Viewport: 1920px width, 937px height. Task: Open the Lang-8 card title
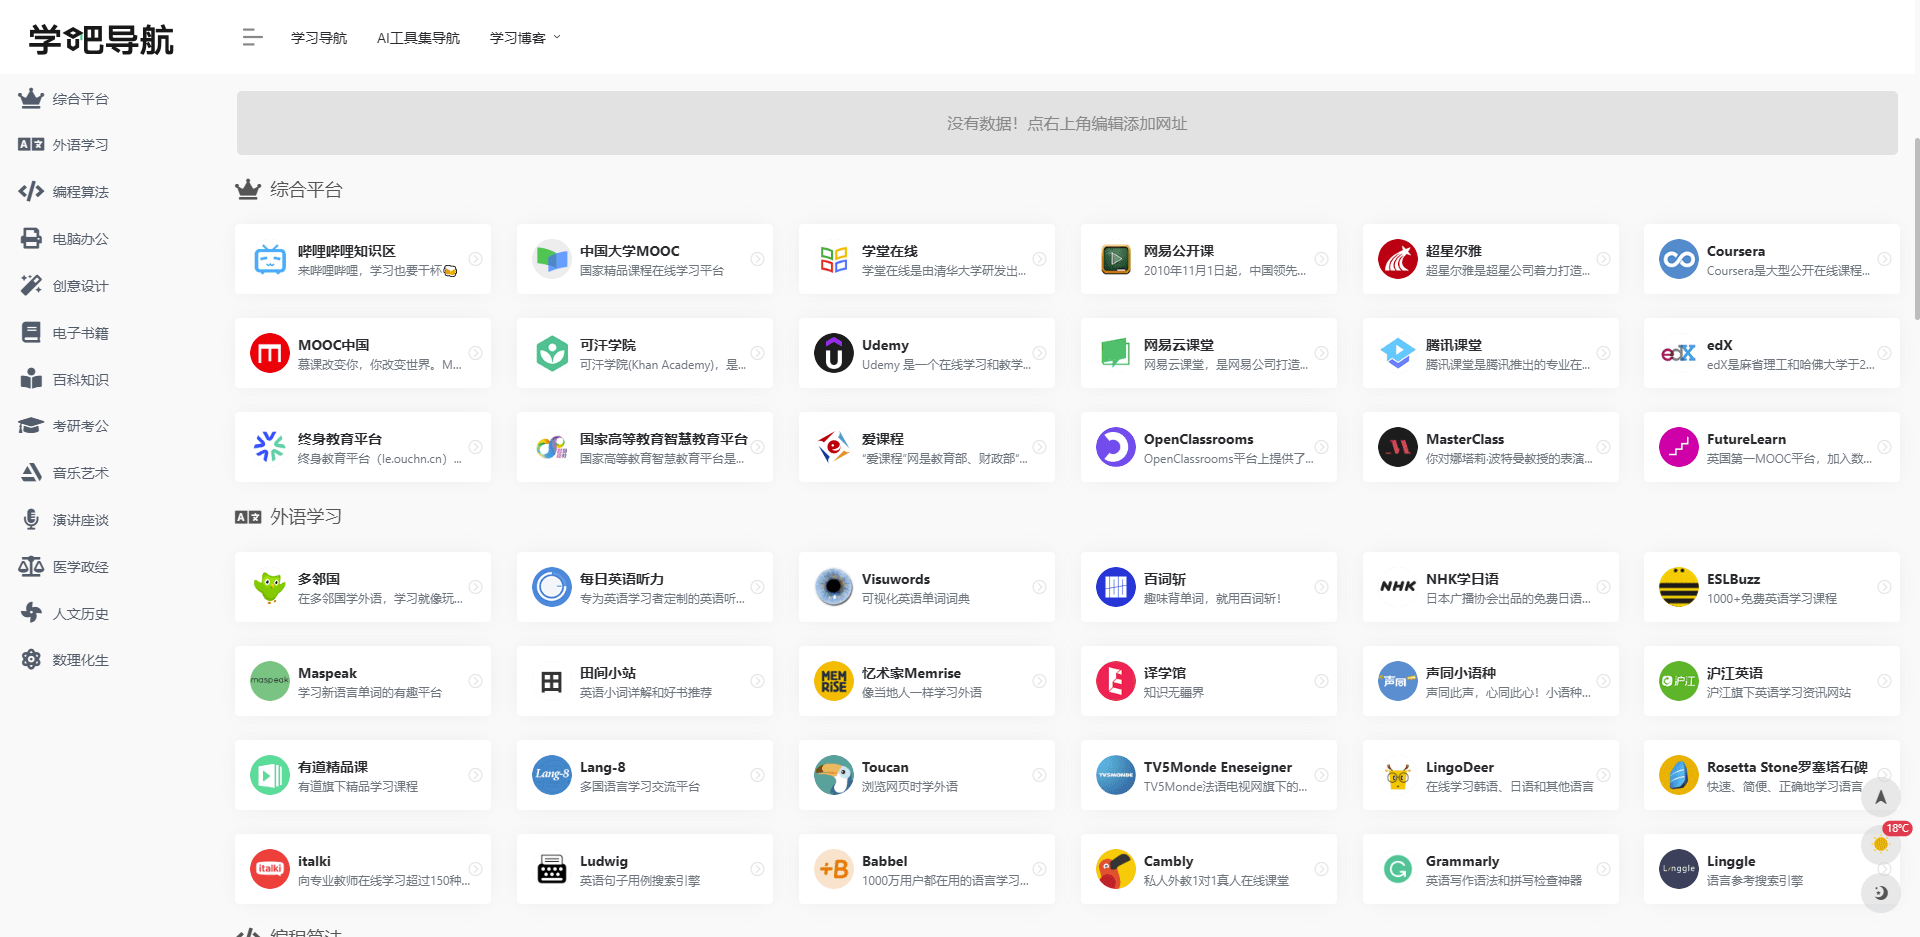click(x=603, y=767)
